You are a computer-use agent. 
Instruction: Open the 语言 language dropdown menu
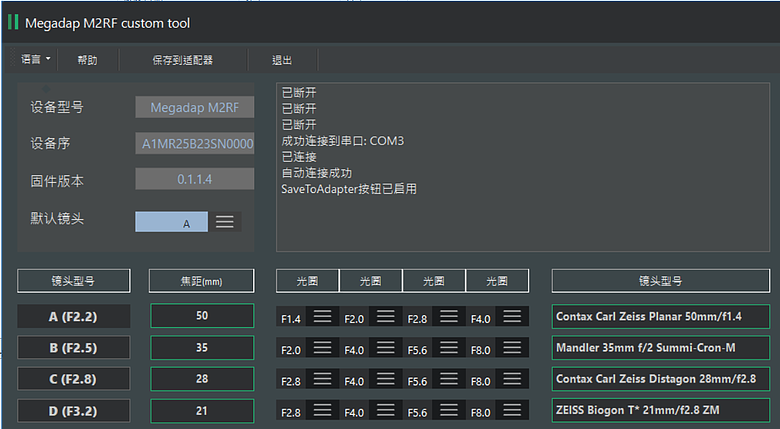pyautogui.click(x=36, y=60)
